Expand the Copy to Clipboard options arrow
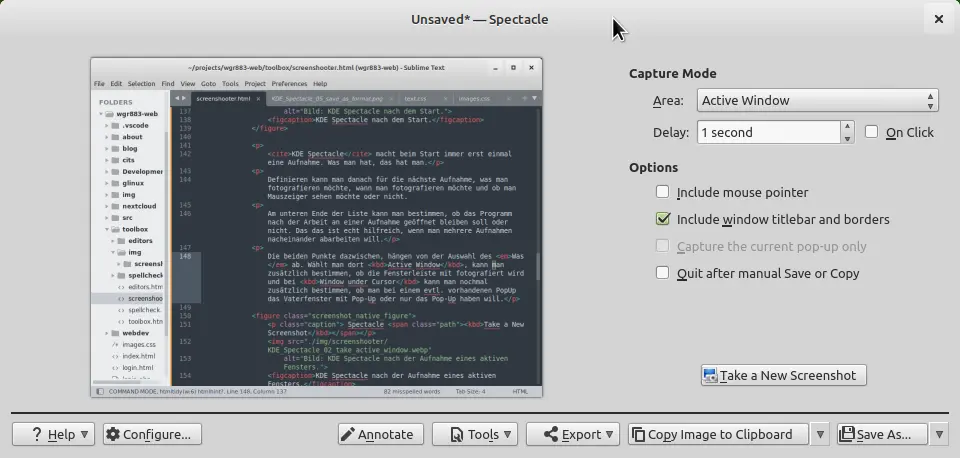 click(x=820, y=434)
